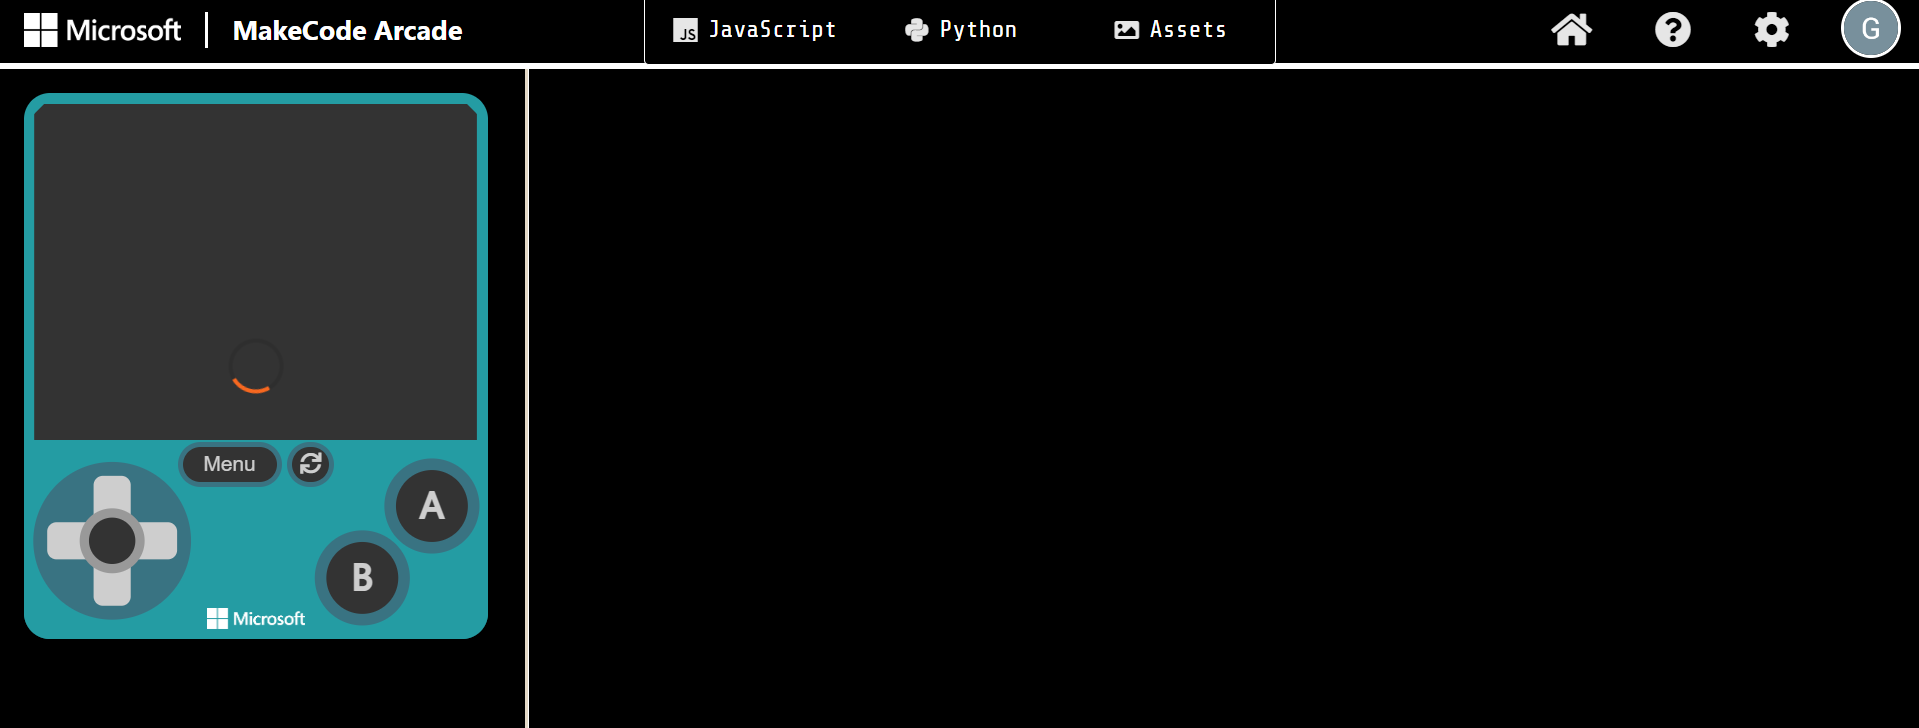The image size is (1919, 728).
Task: Push the D-pad right arrow
Action: click(160, 541)
